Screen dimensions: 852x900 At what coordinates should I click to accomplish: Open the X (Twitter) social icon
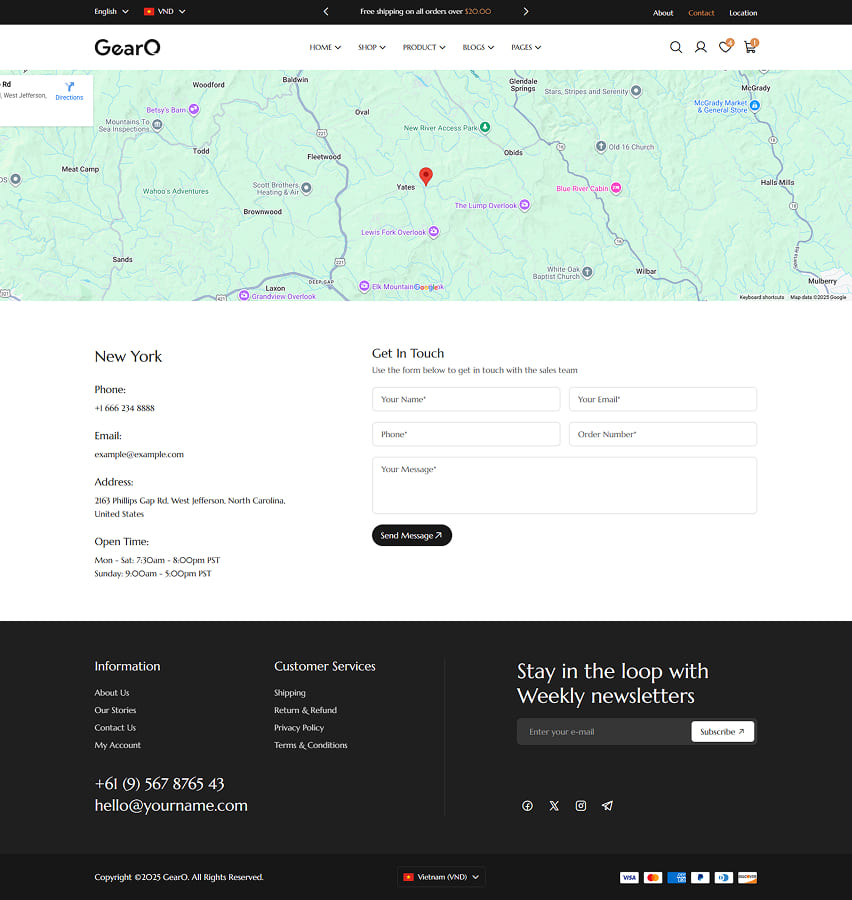click(x=554, y=806)
